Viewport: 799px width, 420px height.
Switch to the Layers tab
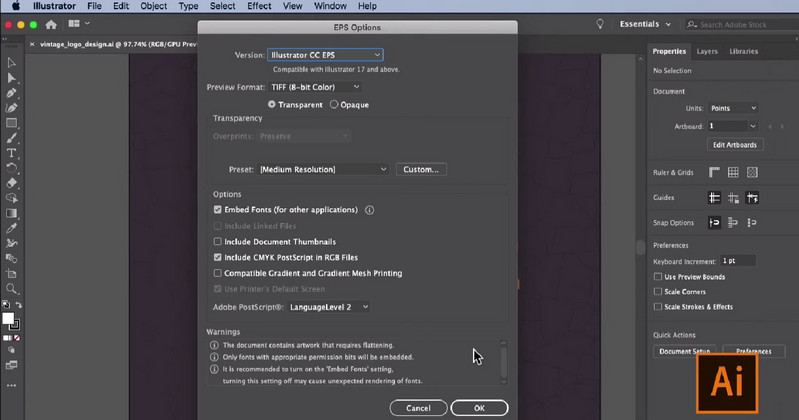[707, 51]
